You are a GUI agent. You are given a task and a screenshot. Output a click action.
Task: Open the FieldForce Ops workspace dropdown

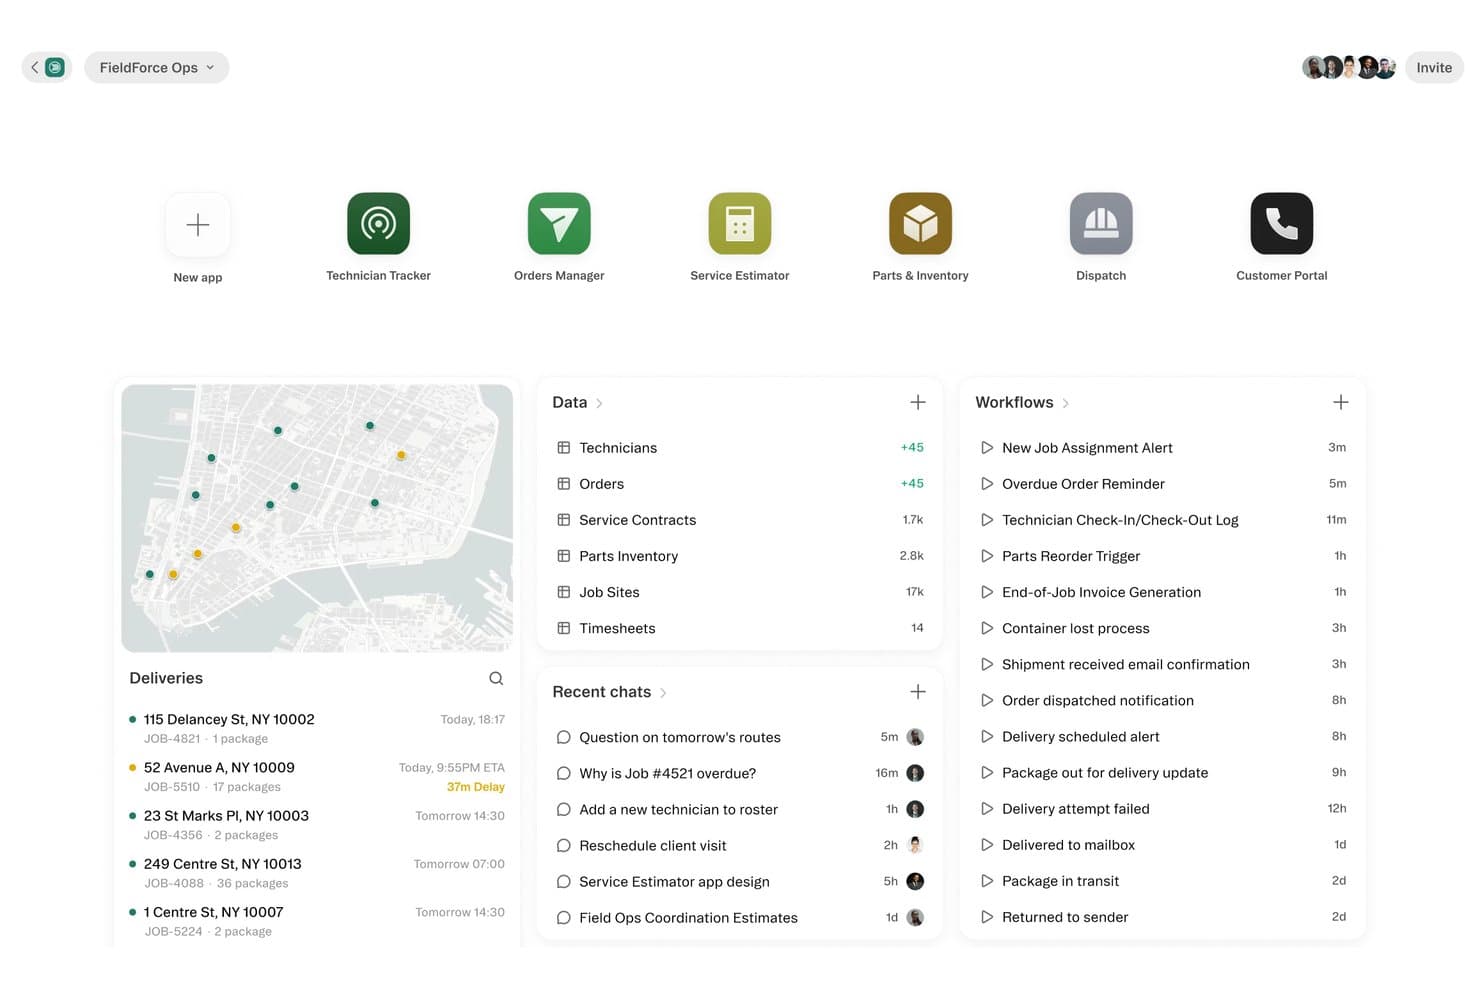point(157,67)
